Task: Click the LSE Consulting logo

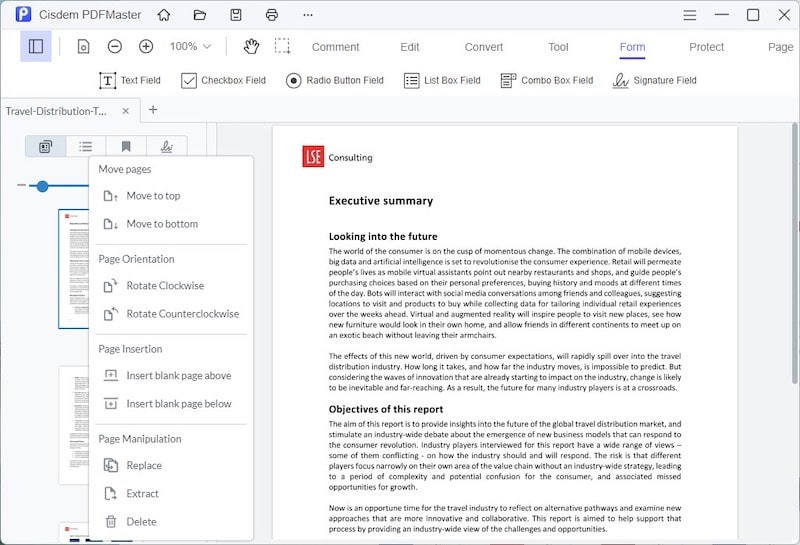Action: [337, 157]
